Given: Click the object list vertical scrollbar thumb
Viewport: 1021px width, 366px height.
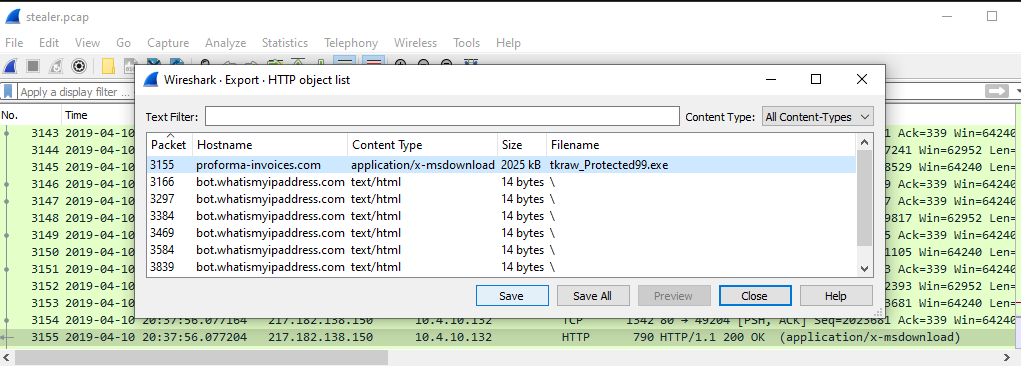Looking at the screenshot, I should point(864,198).
